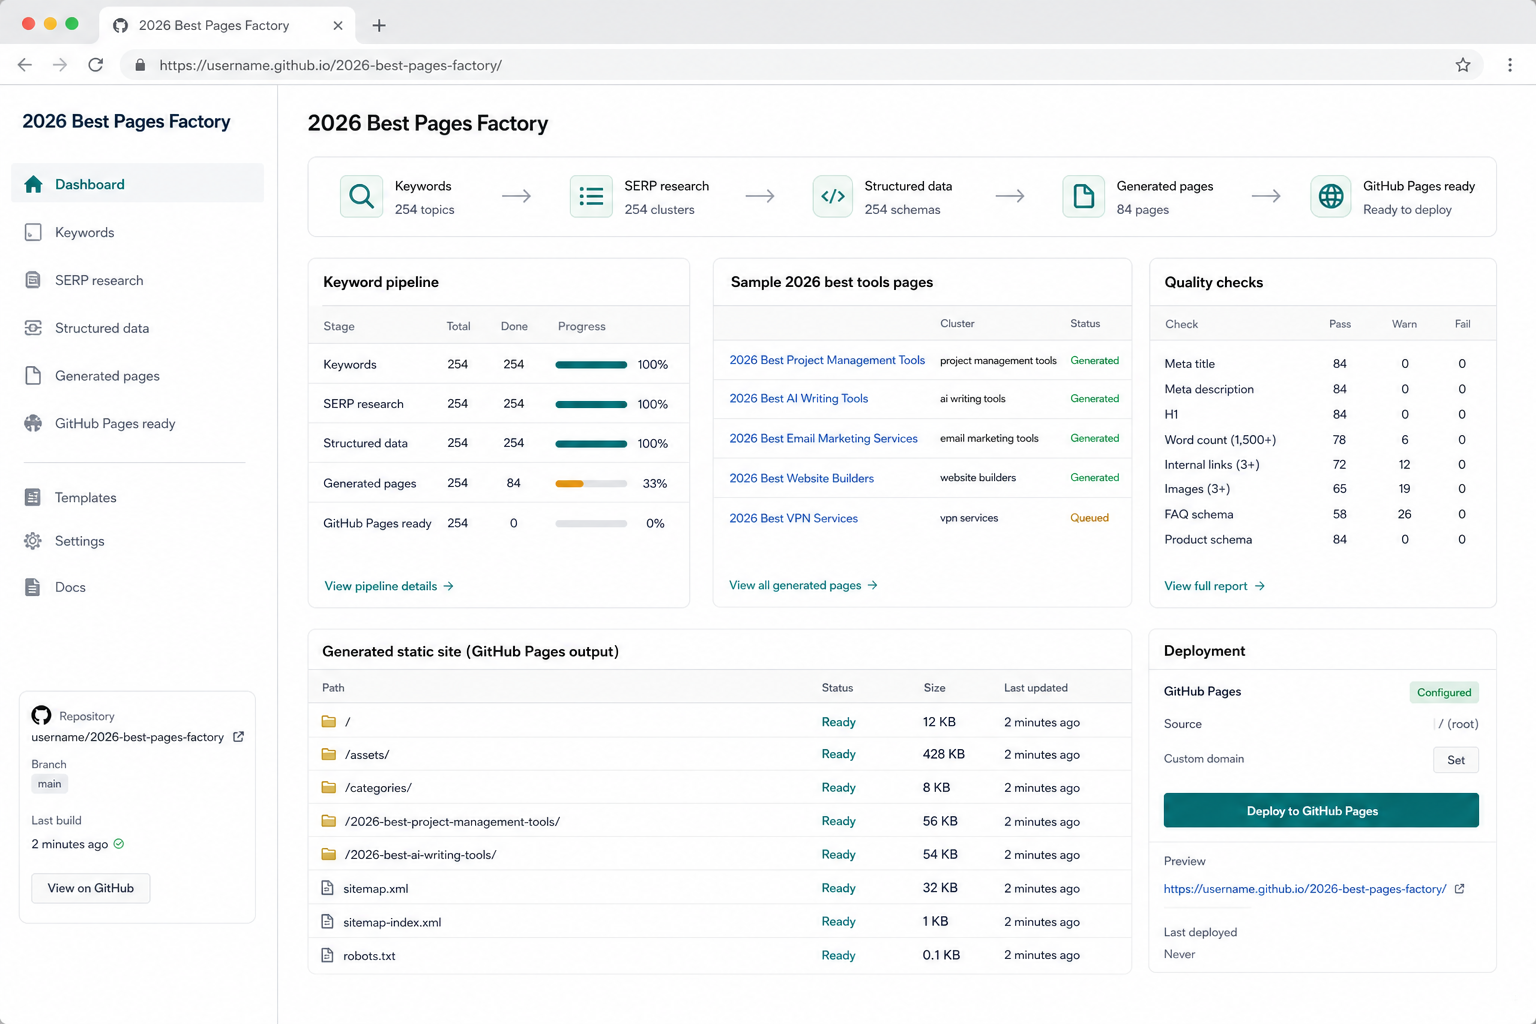This screenshot has height=1024, width=1536.
Task: Go back using browser back arrow
Action: 25,65
